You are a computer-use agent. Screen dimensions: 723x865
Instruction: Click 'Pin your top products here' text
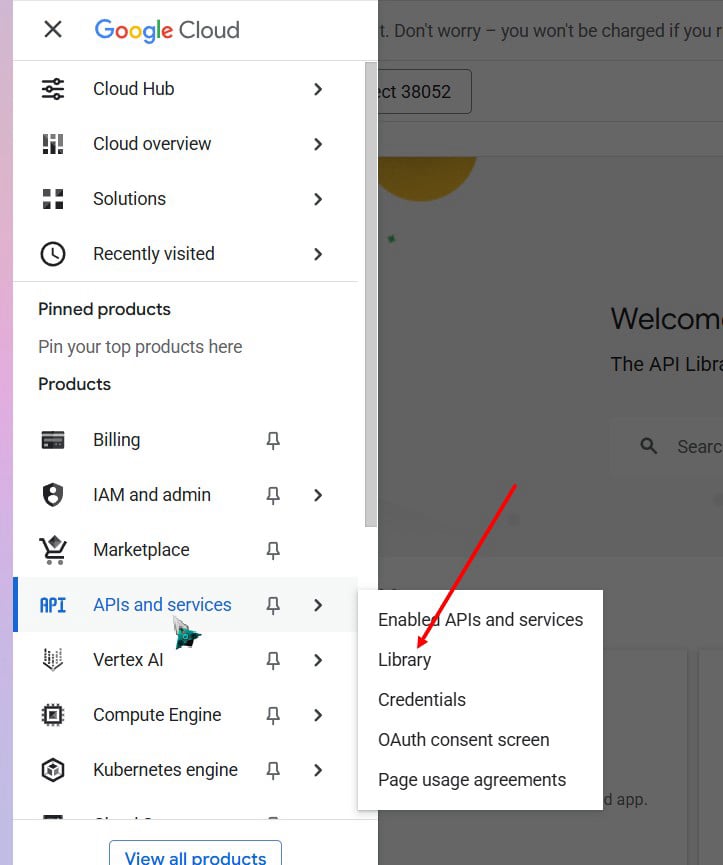[140, 347]
